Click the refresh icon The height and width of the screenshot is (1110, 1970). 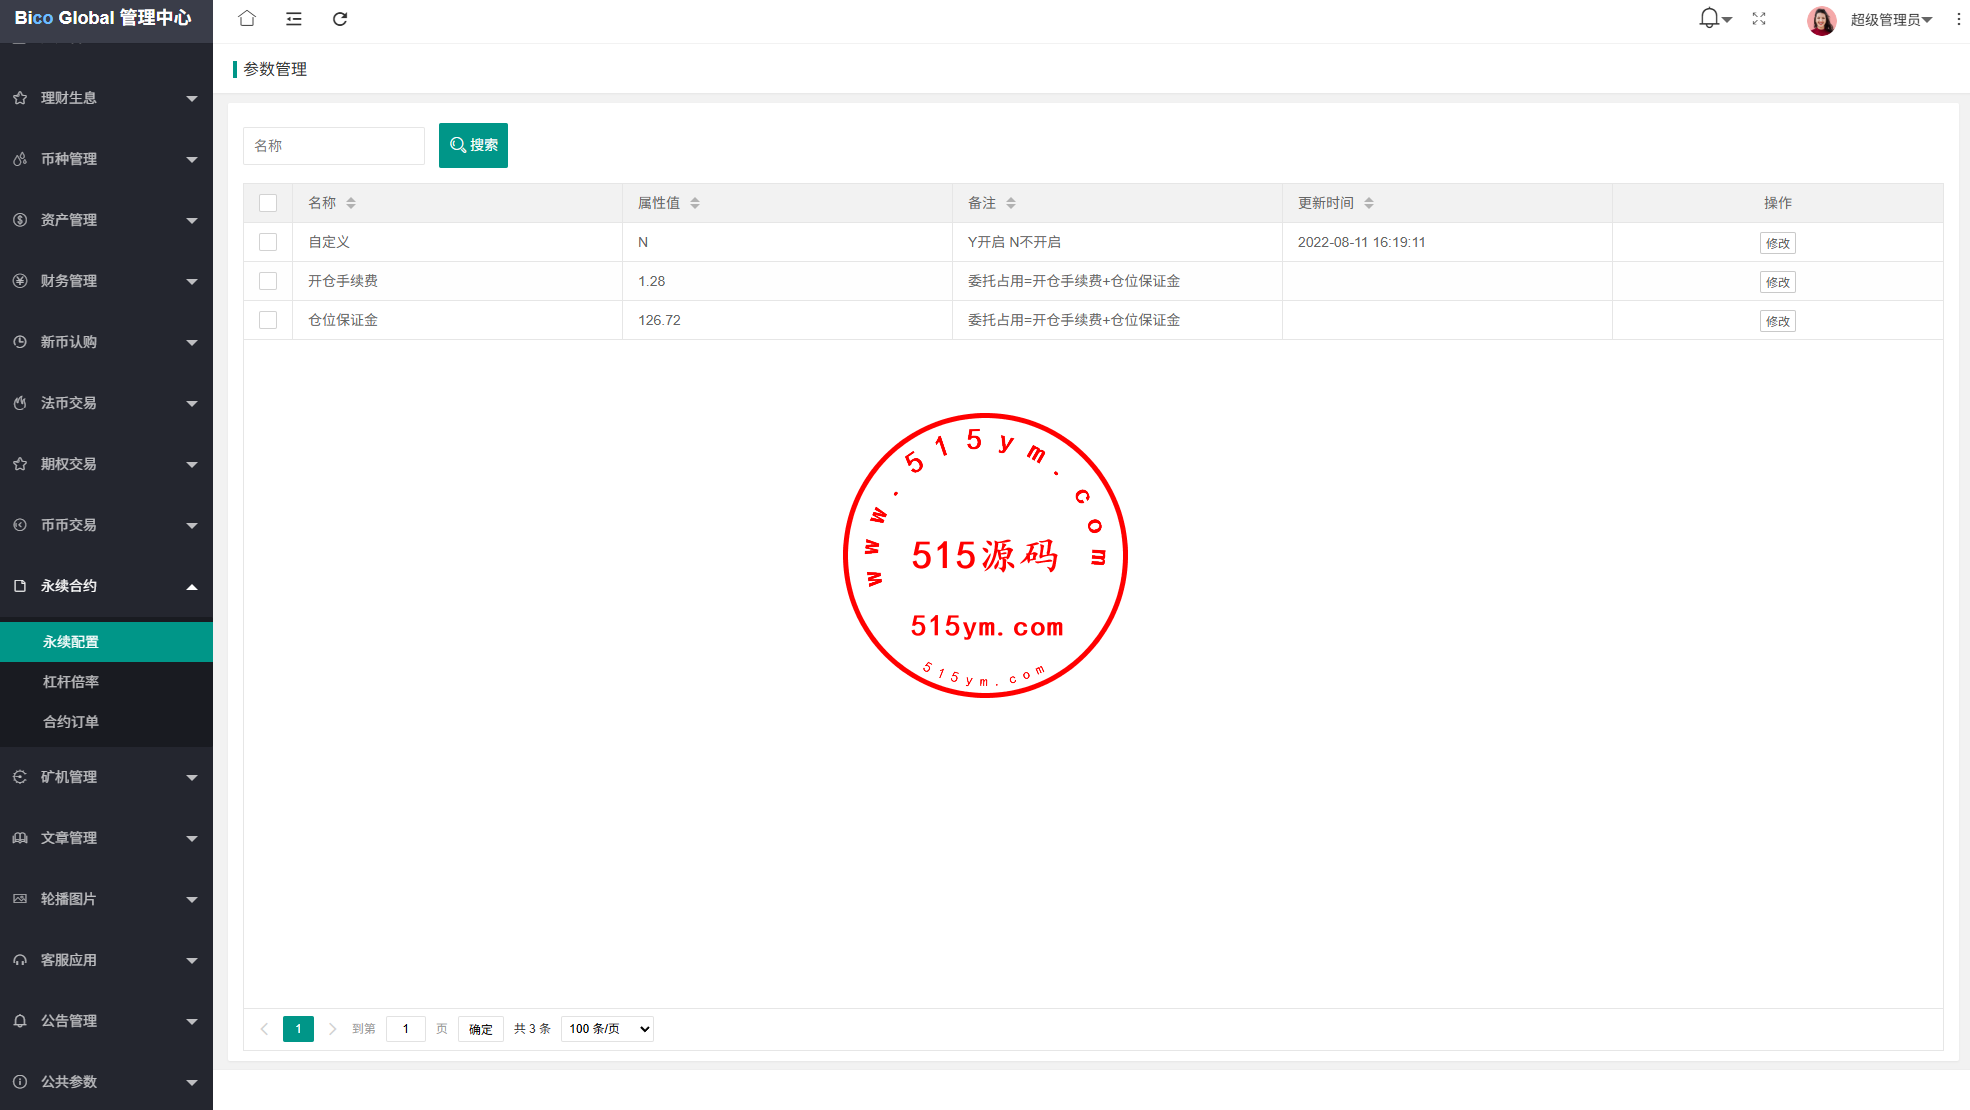pos(340,18)
